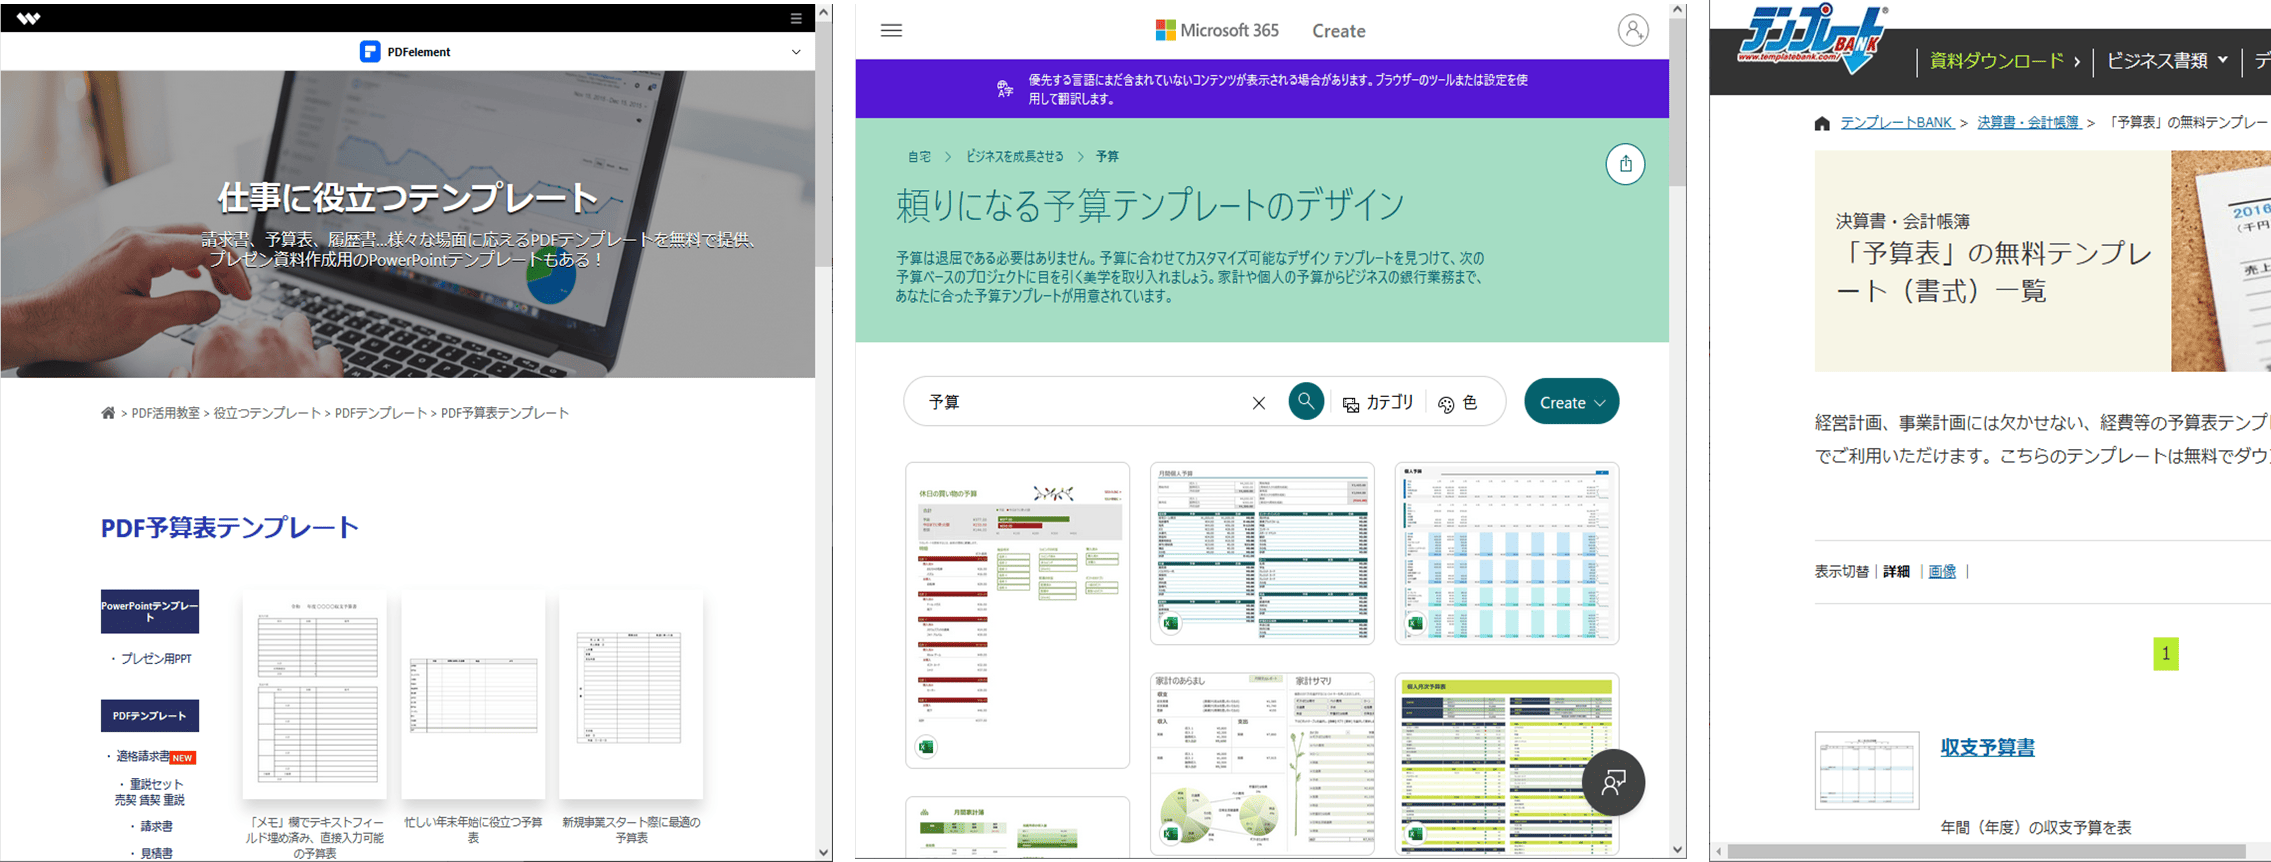This screenshot has width=2271, height=862.
Task: Open 忙しい年末年始に役立つ予算表 thumbnail
Action: (x=473, y=694)
